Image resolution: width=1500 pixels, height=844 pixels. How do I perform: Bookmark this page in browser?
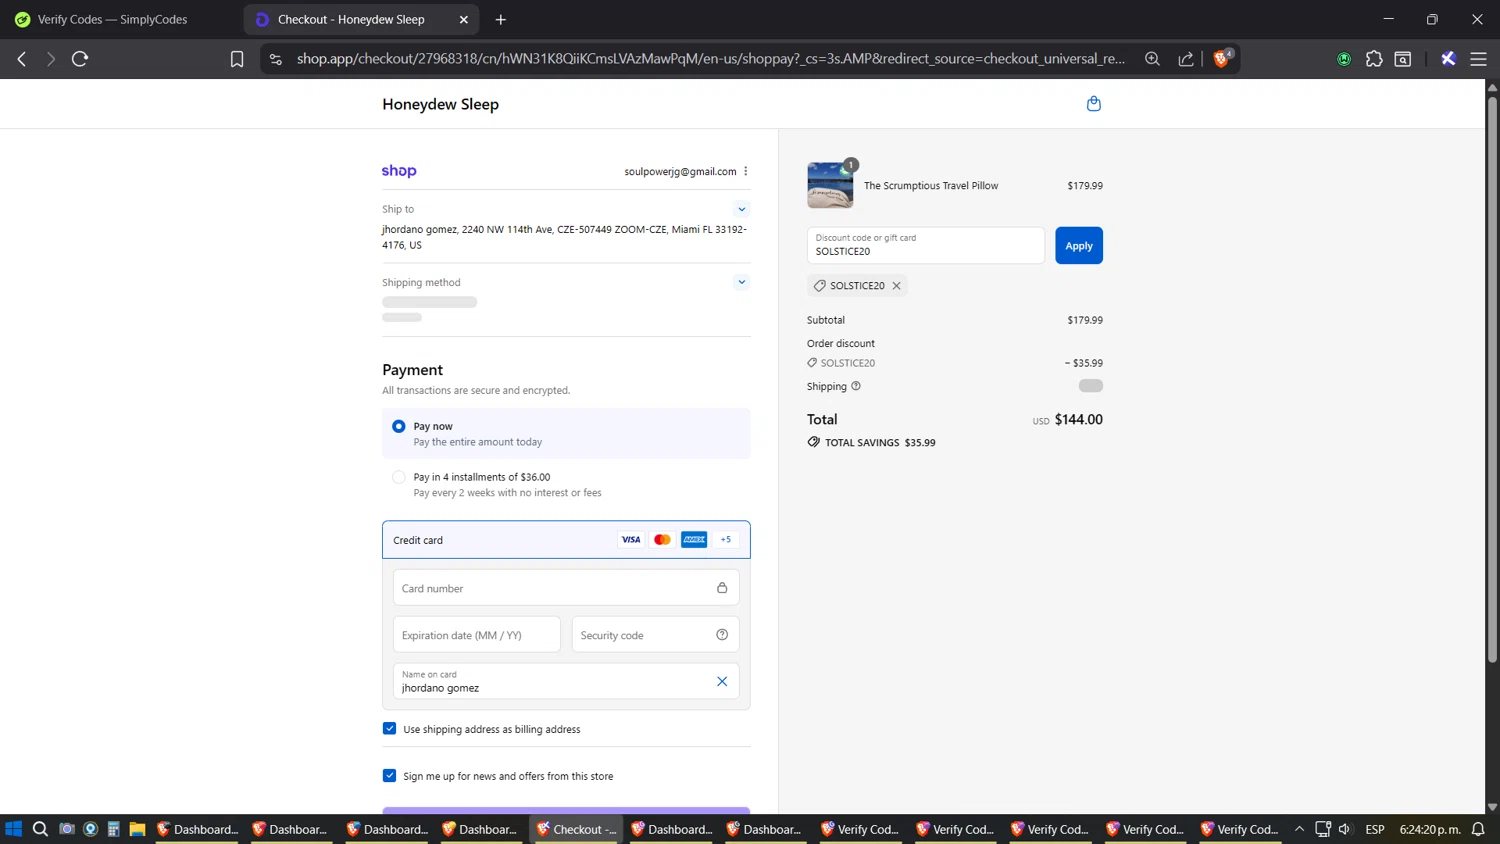click(237, 59)
